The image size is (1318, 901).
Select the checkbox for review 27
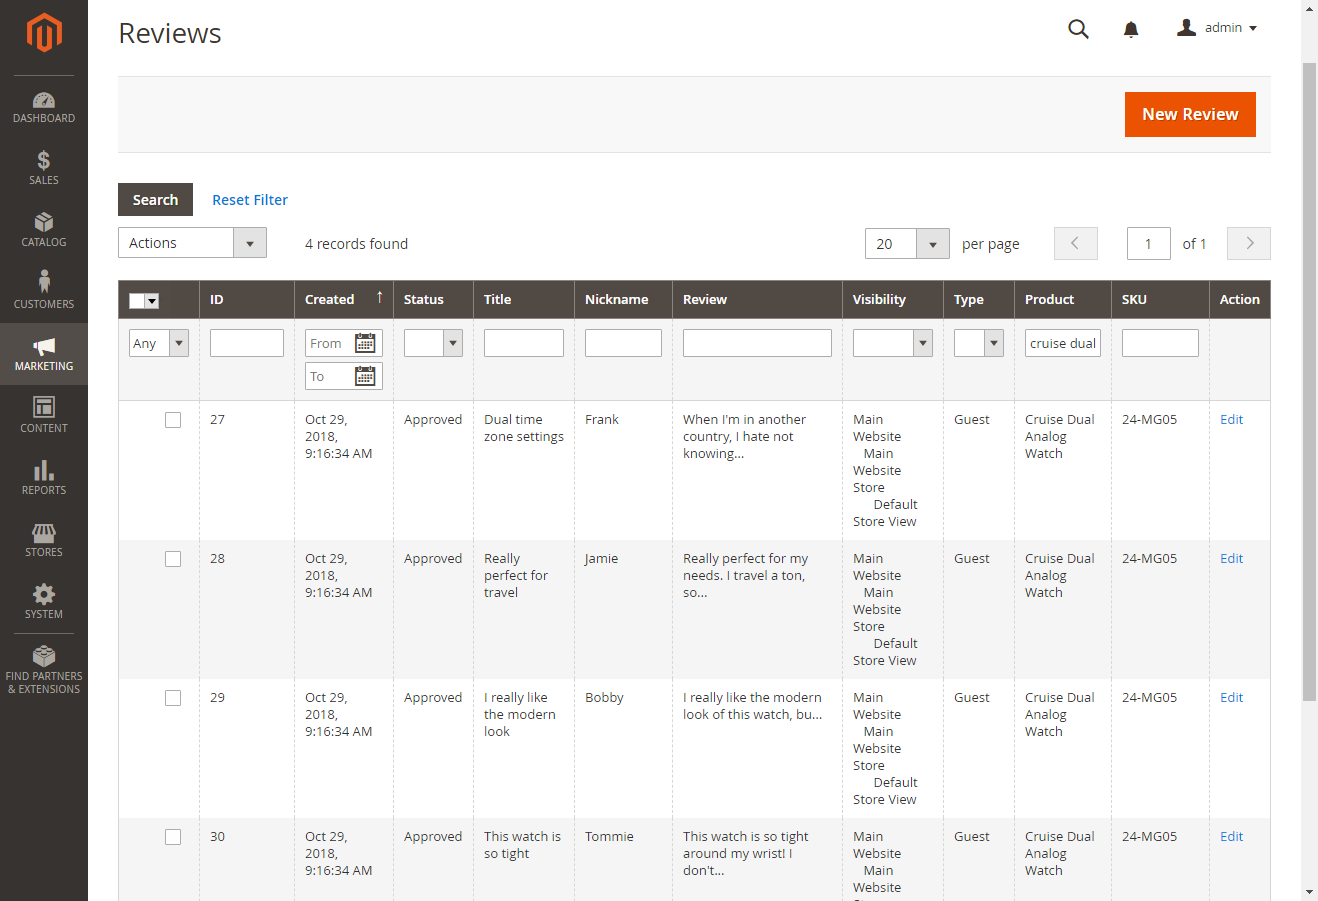pyautogui.click(x=173, y=420)
